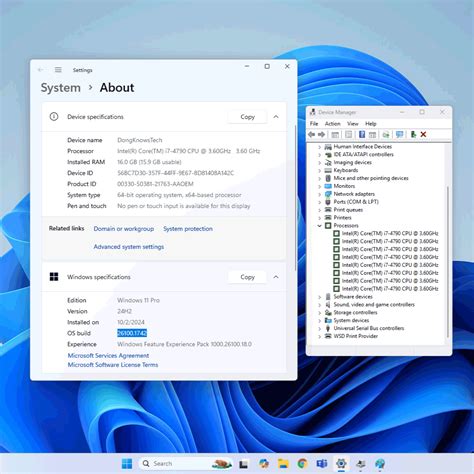
Task: Collapse the Device specifications section
Action: tap(276, 117)
